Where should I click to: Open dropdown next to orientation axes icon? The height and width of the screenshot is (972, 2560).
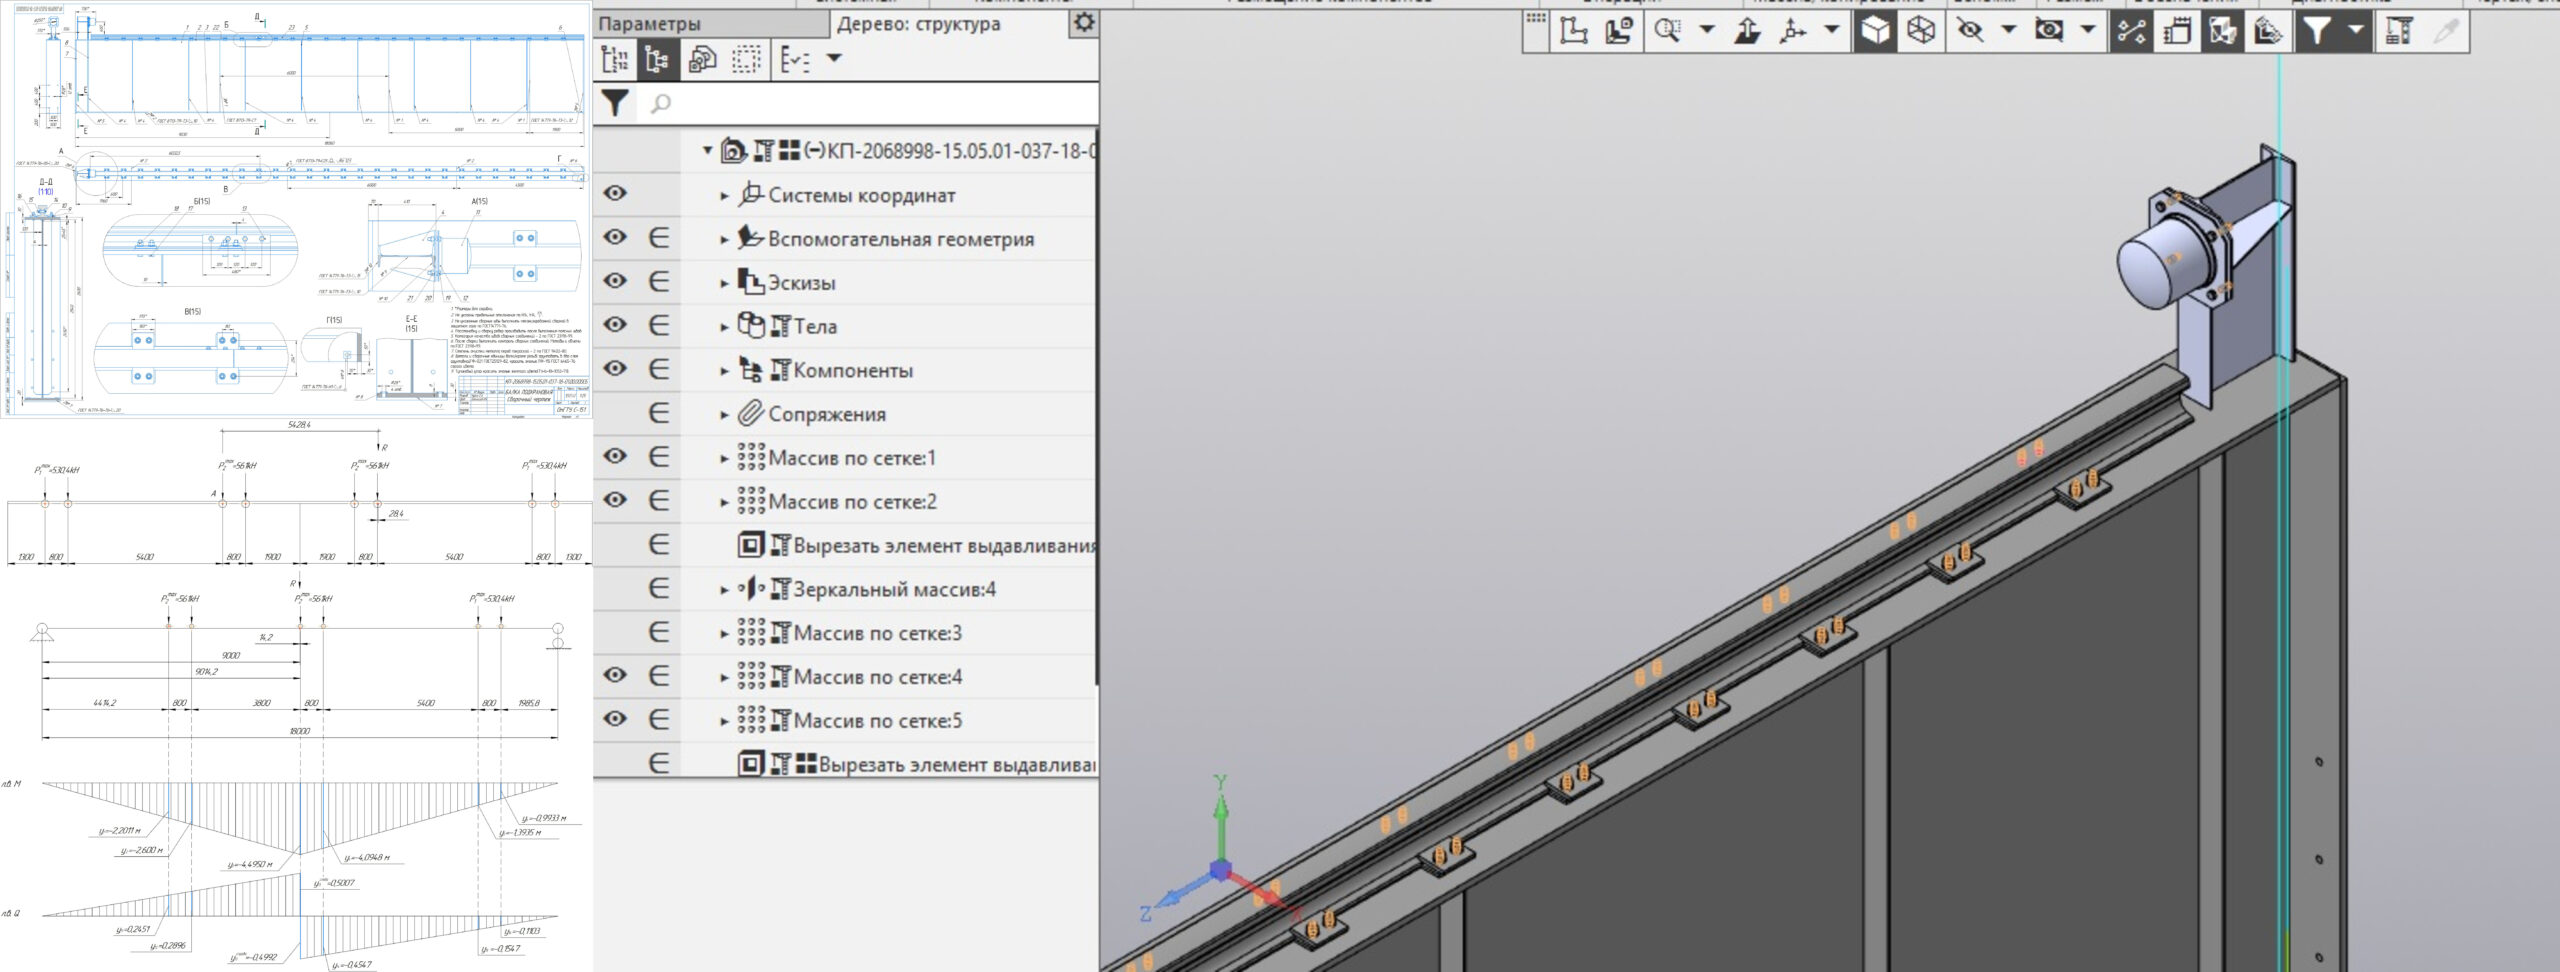[1832, 30]
